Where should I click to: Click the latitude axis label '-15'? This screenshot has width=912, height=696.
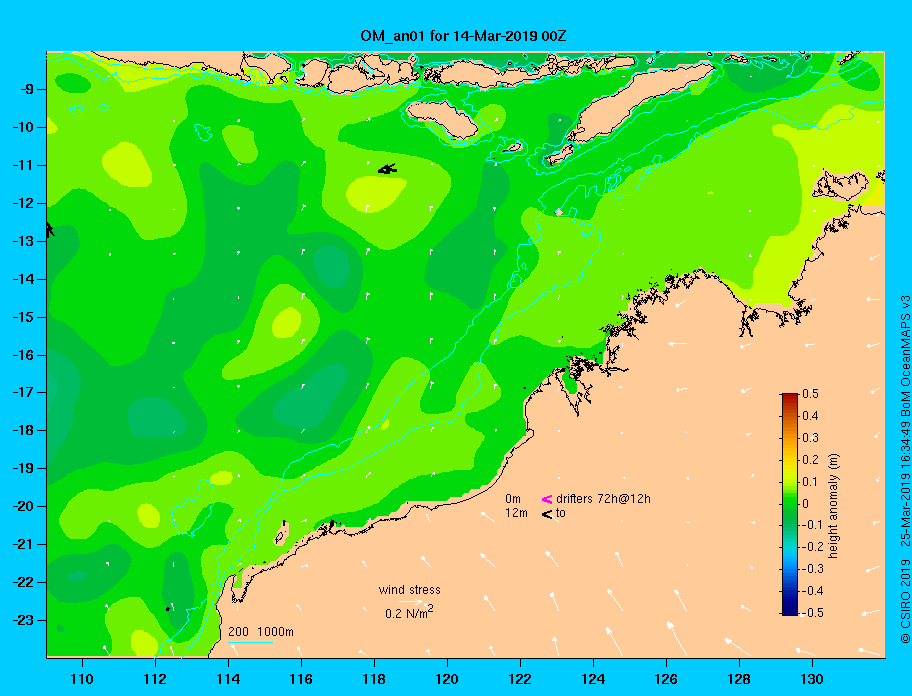tap(24, 317)
